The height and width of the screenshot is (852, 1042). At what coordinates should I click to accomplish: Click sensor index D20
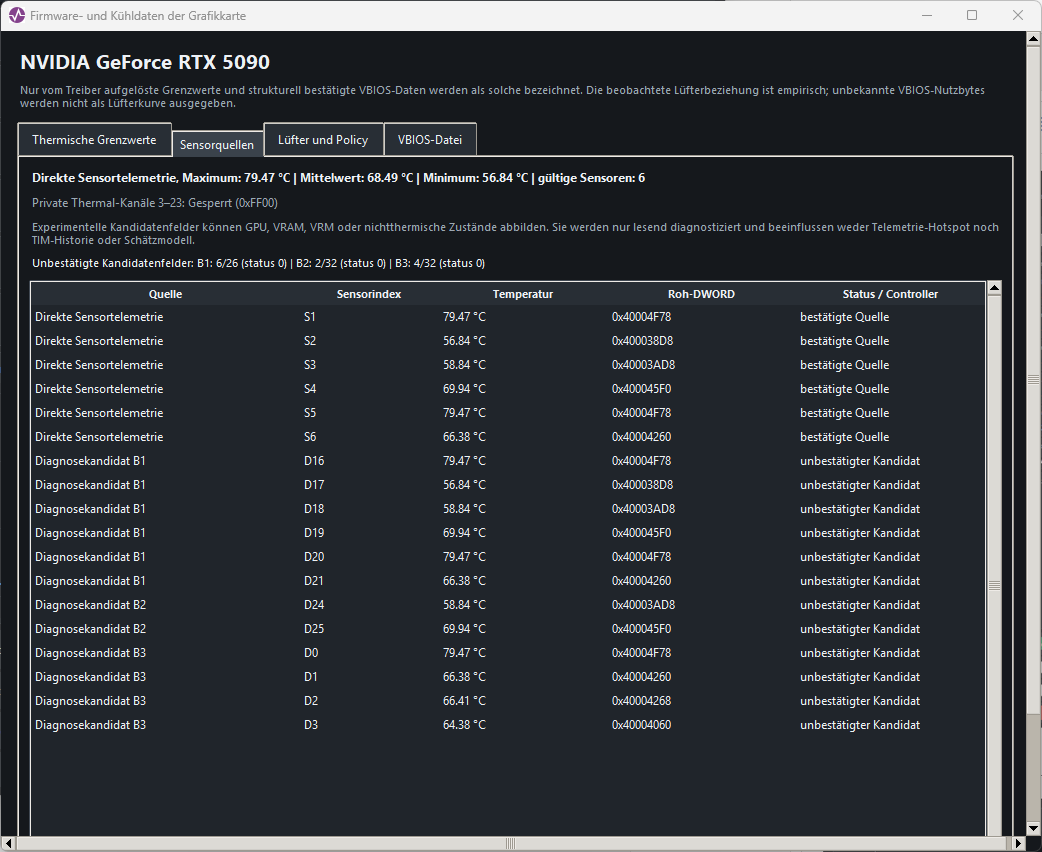pos(314,556)
